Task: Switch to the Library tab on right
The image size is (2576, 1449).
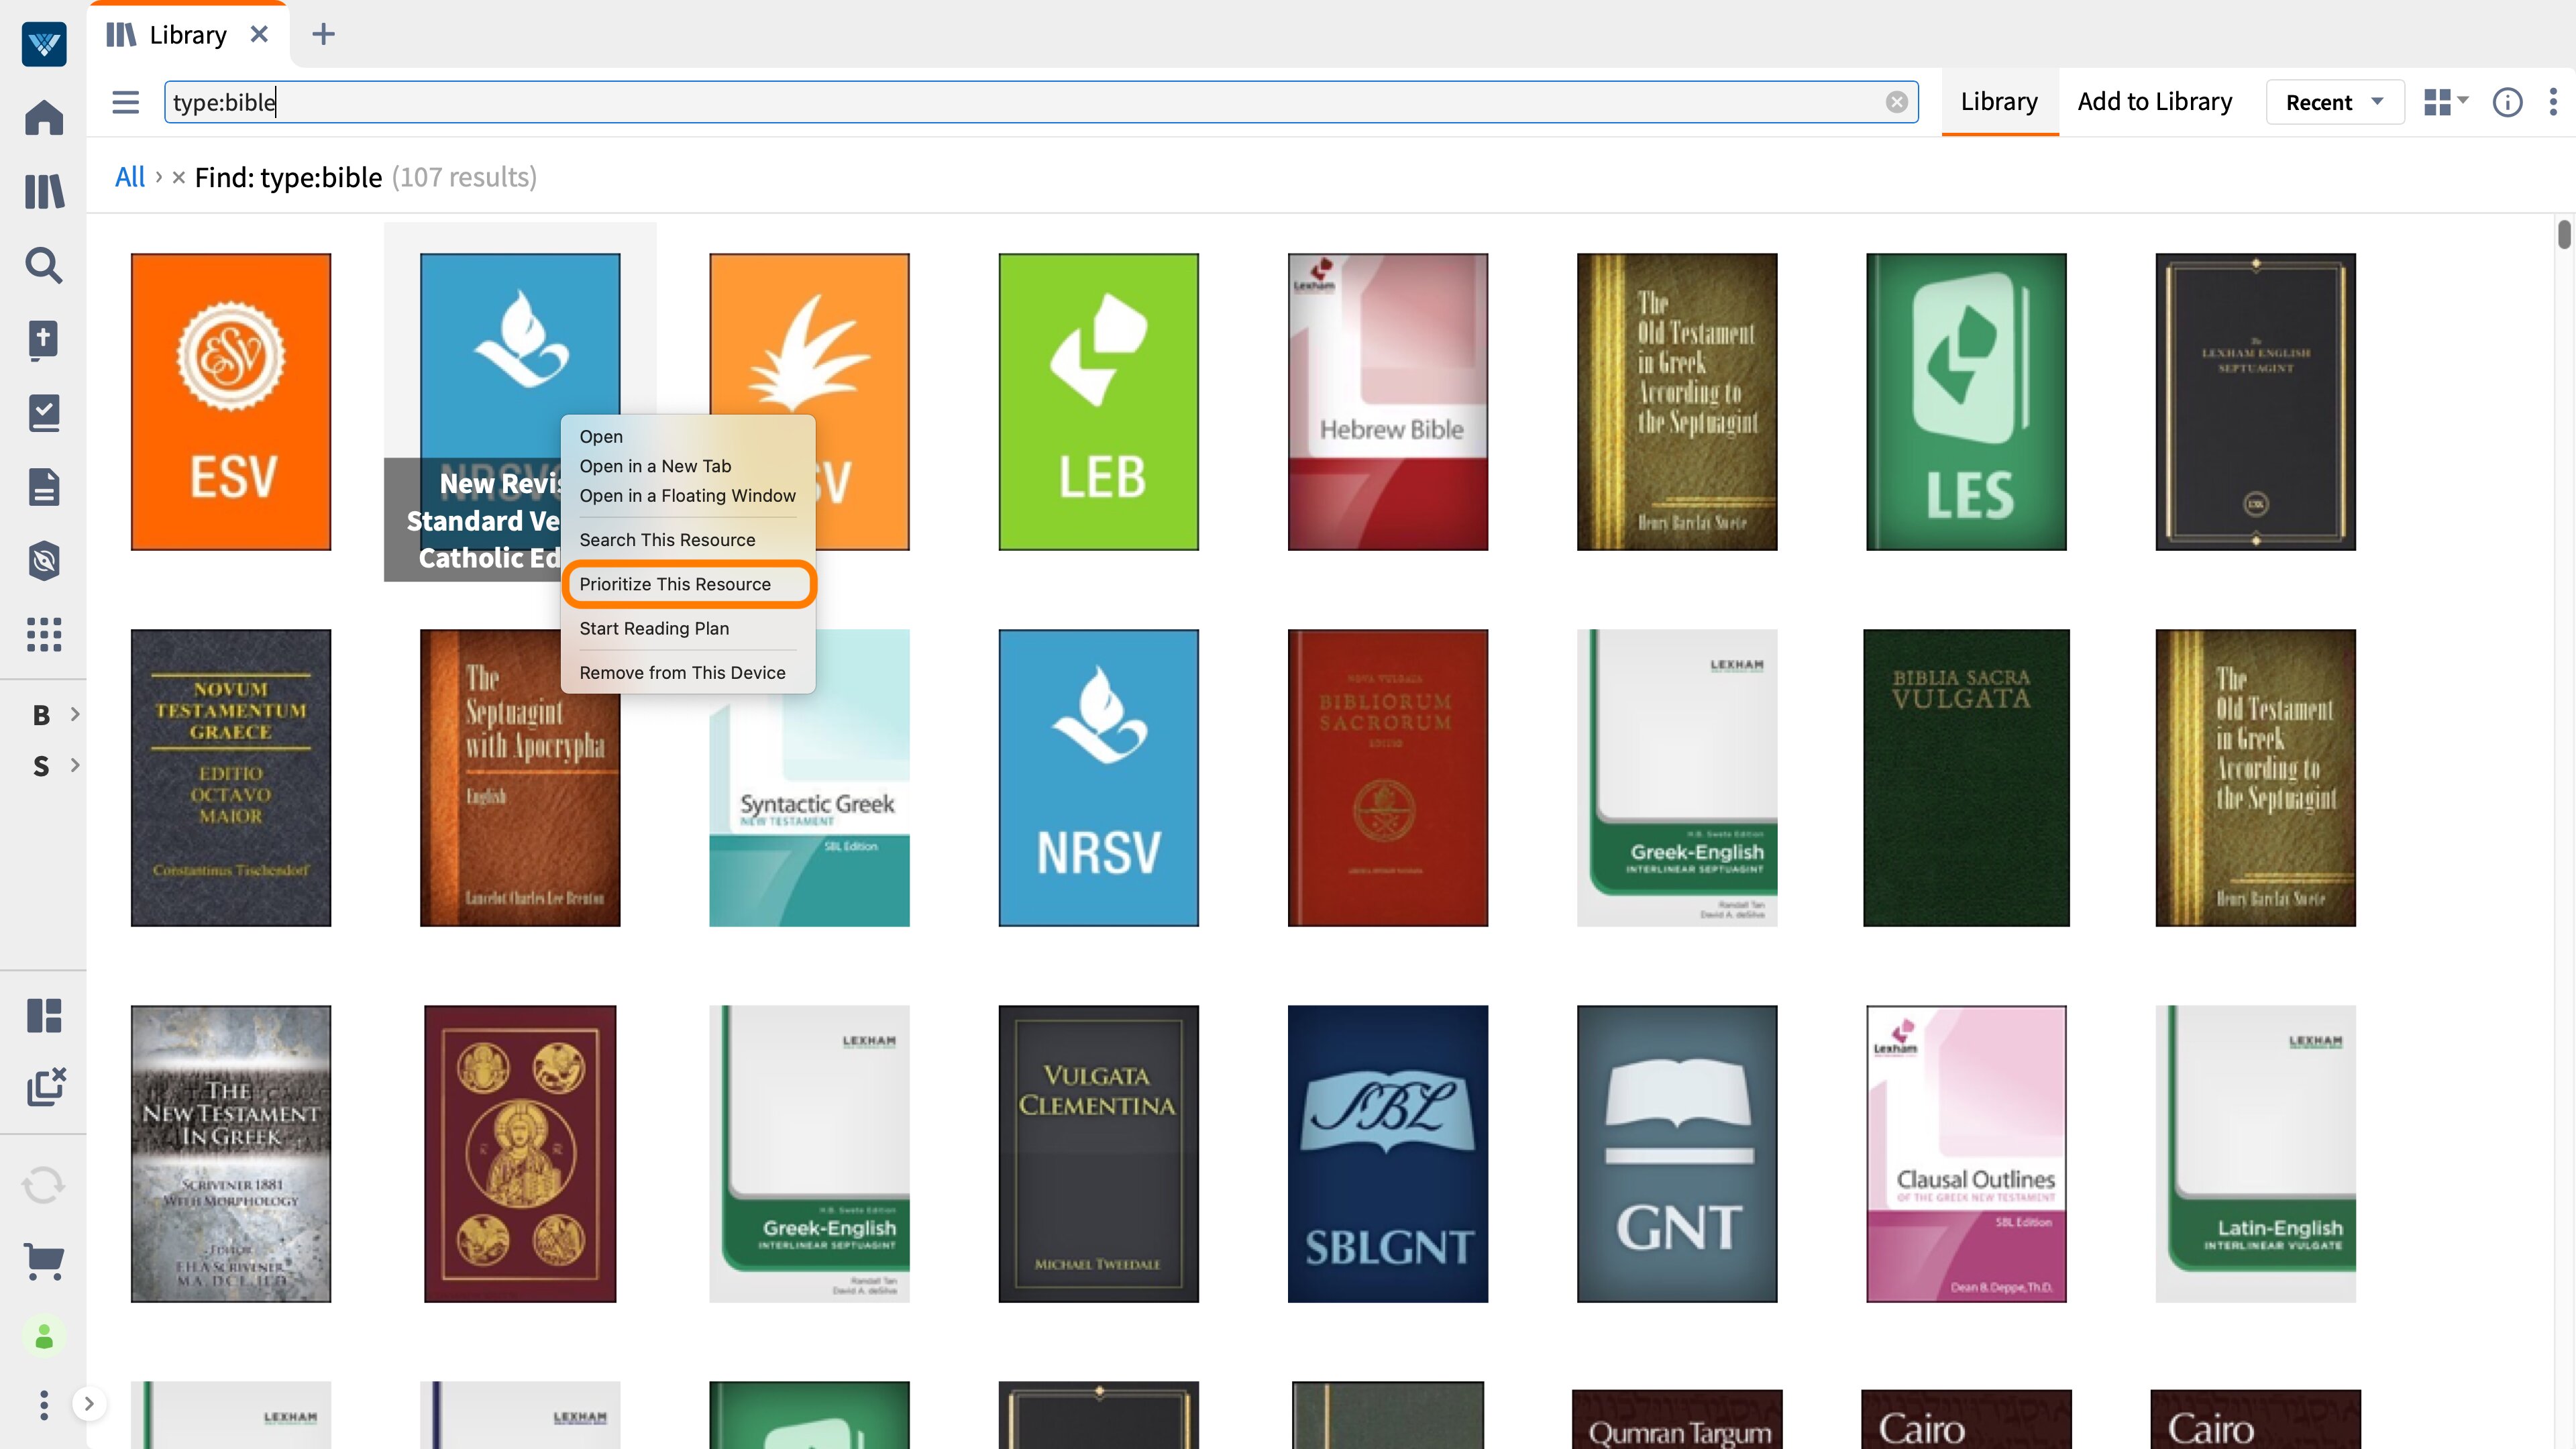Action: (x=1999, y=102)
